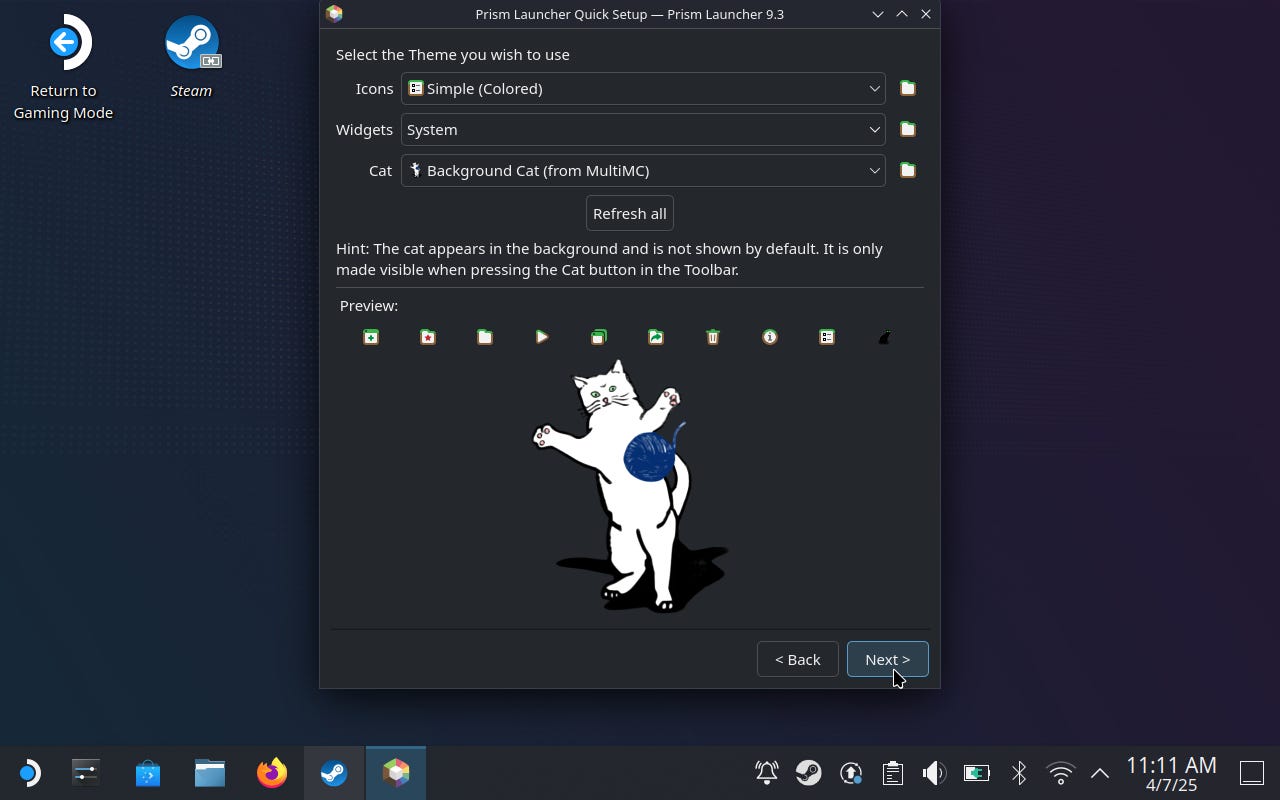
Task: Click the Steam tray icon
Action: click(x=809, y=773)
